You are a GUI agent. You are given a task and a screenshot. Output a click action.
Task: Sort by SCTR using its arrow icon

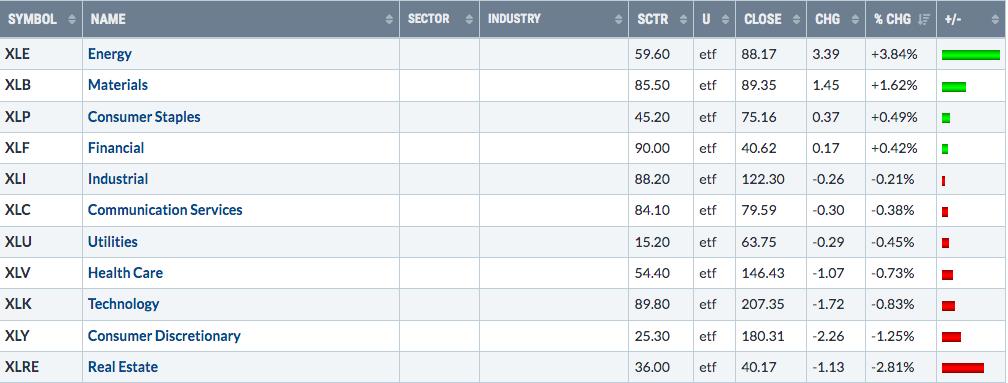(683, 19)
